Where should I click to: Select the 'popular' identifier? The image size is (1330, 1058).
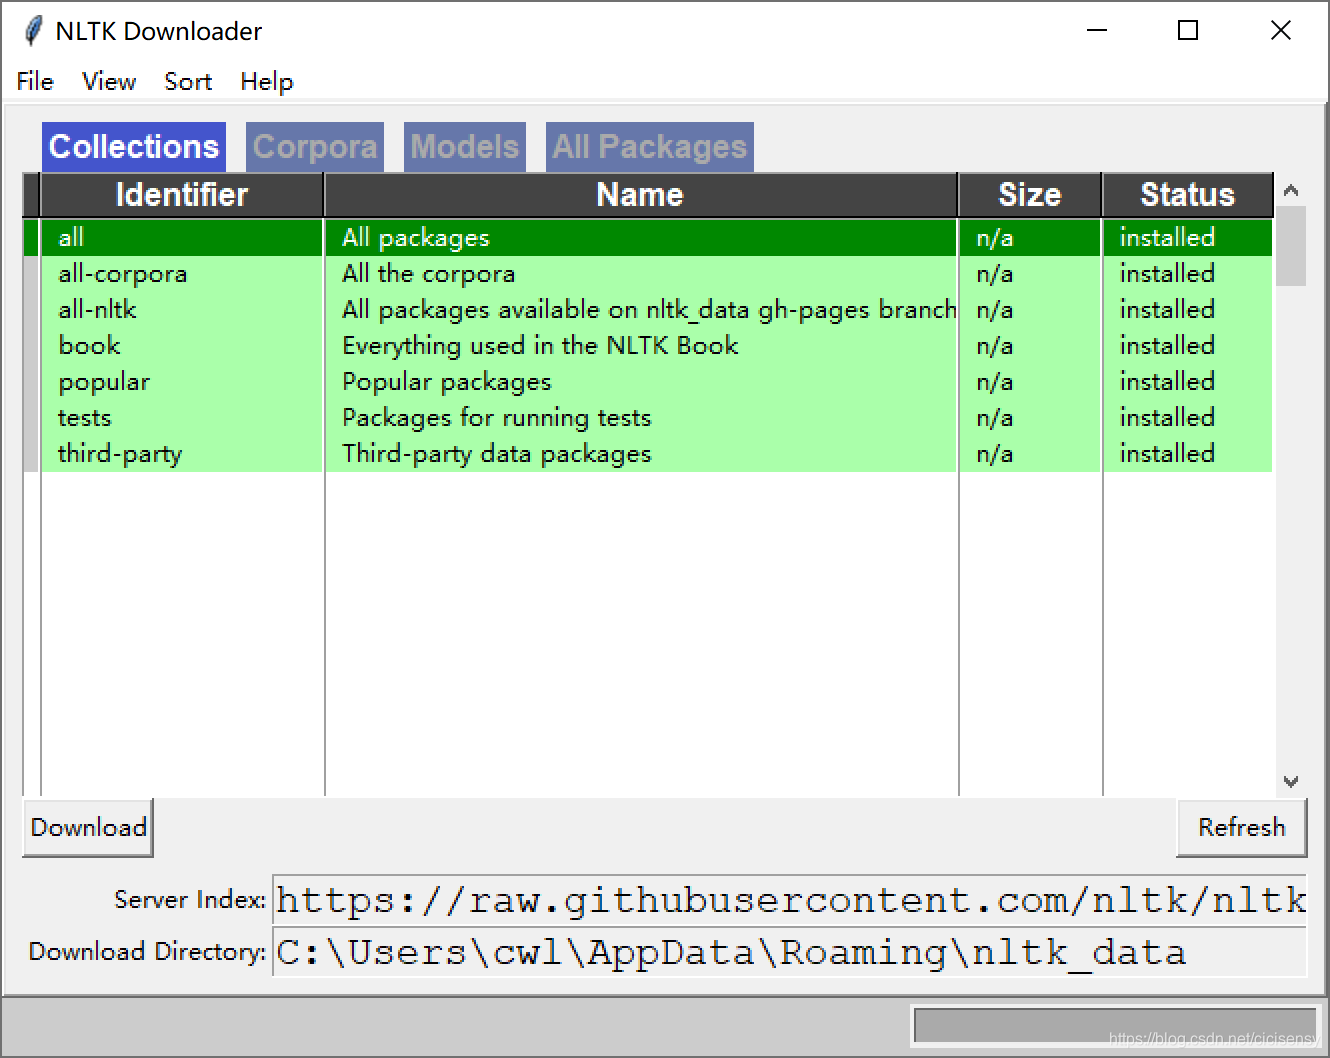coord(104,382)
